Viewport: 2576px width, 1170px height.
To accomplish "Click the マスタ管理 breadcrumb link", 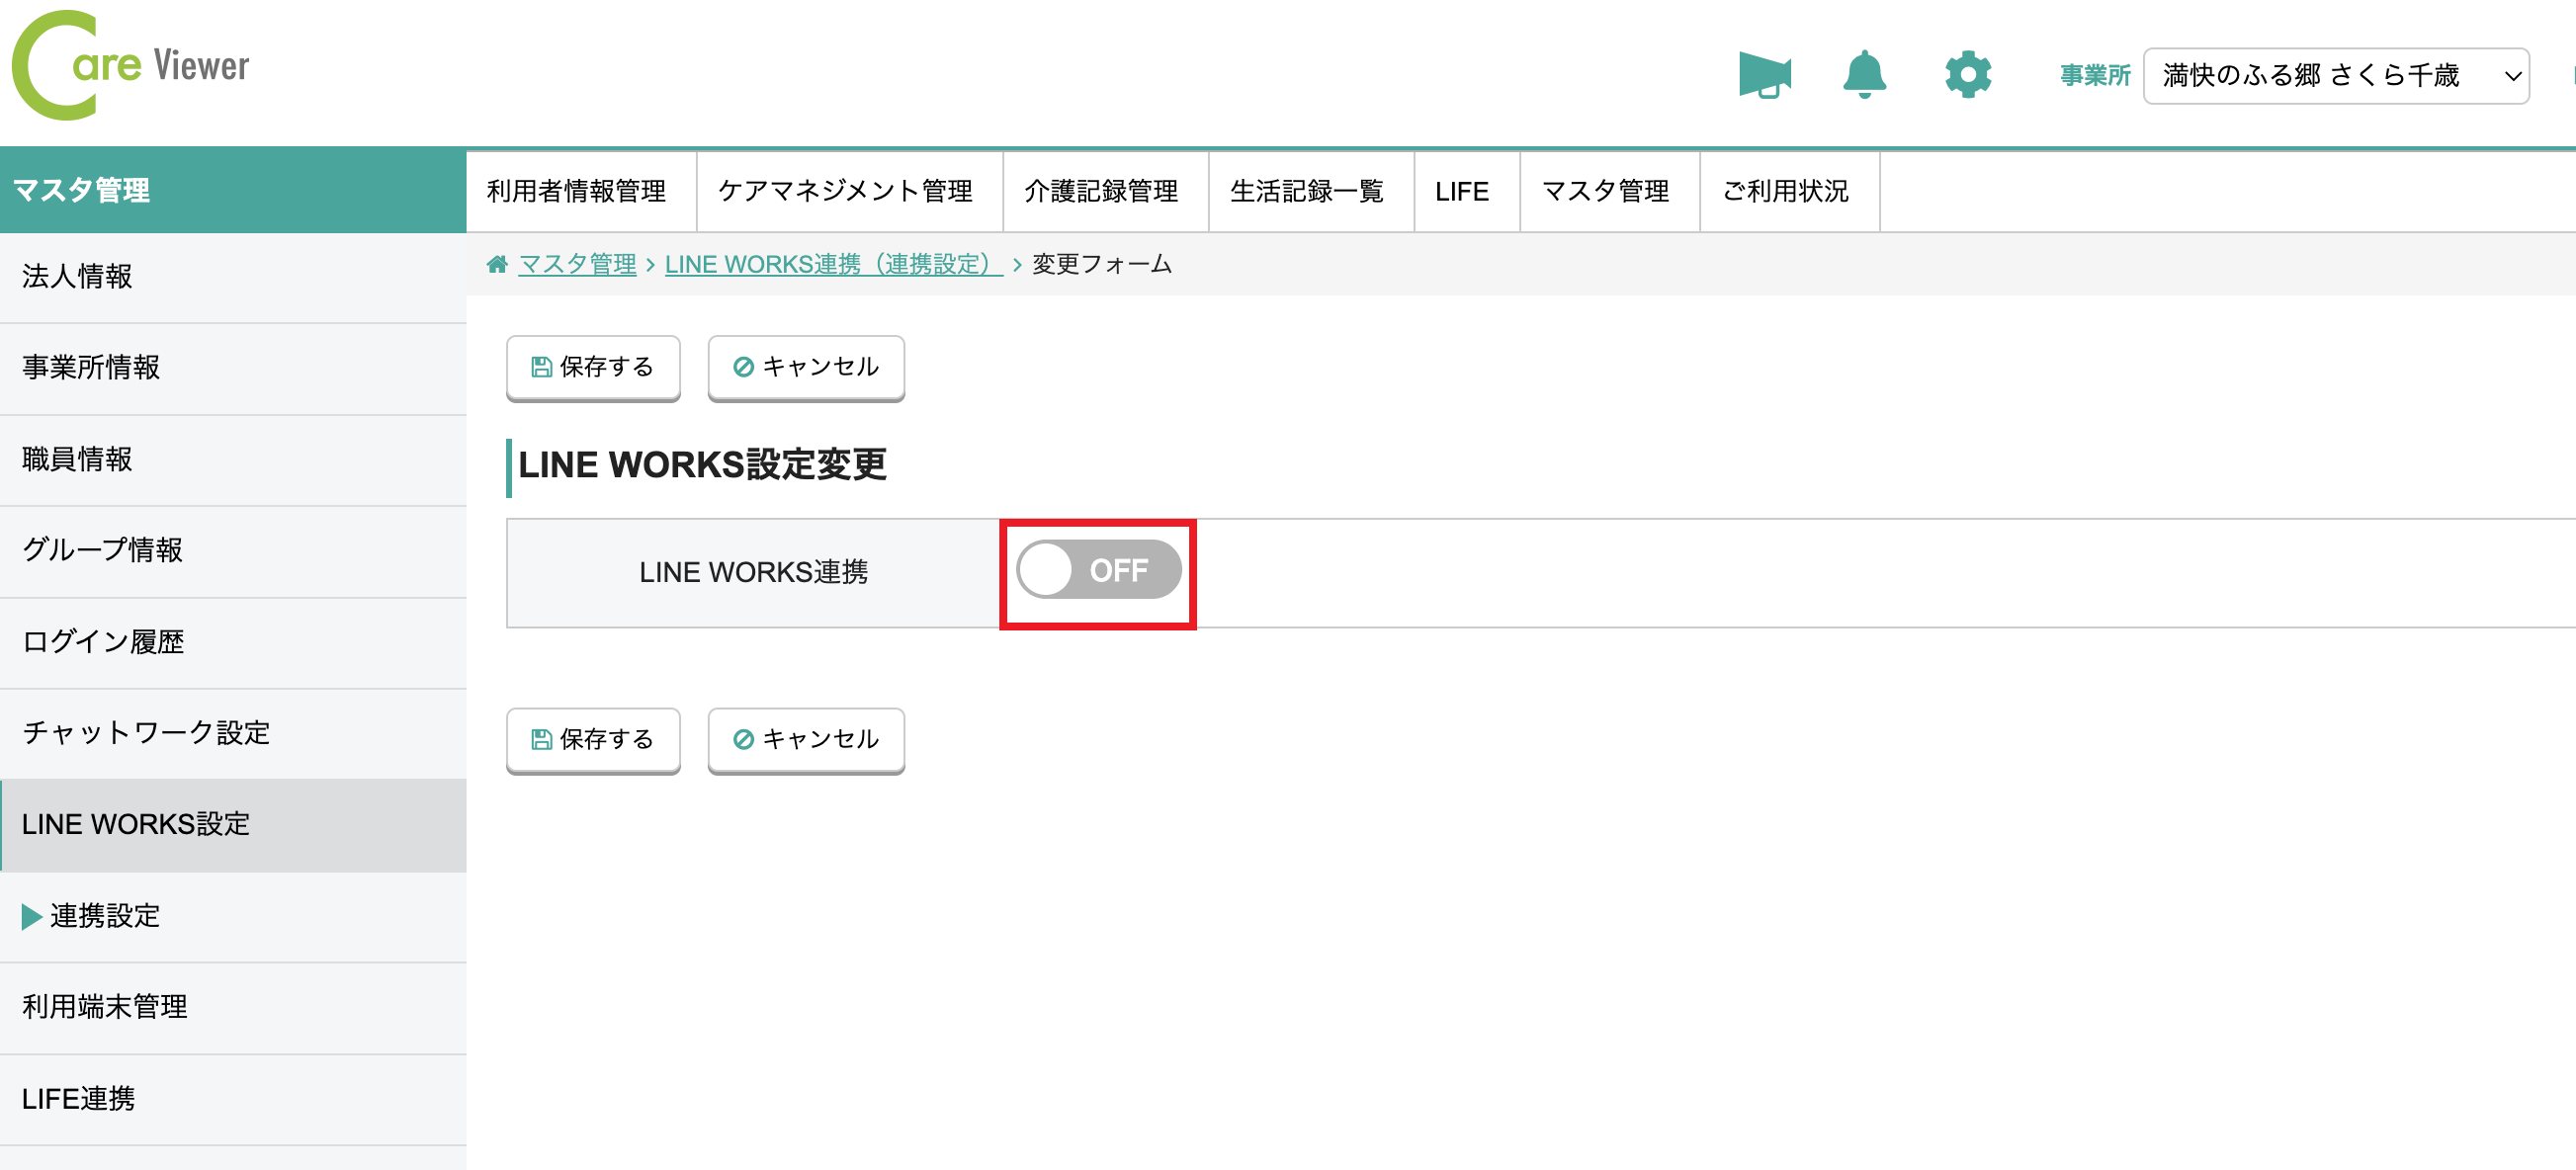I will pos(576,264).
